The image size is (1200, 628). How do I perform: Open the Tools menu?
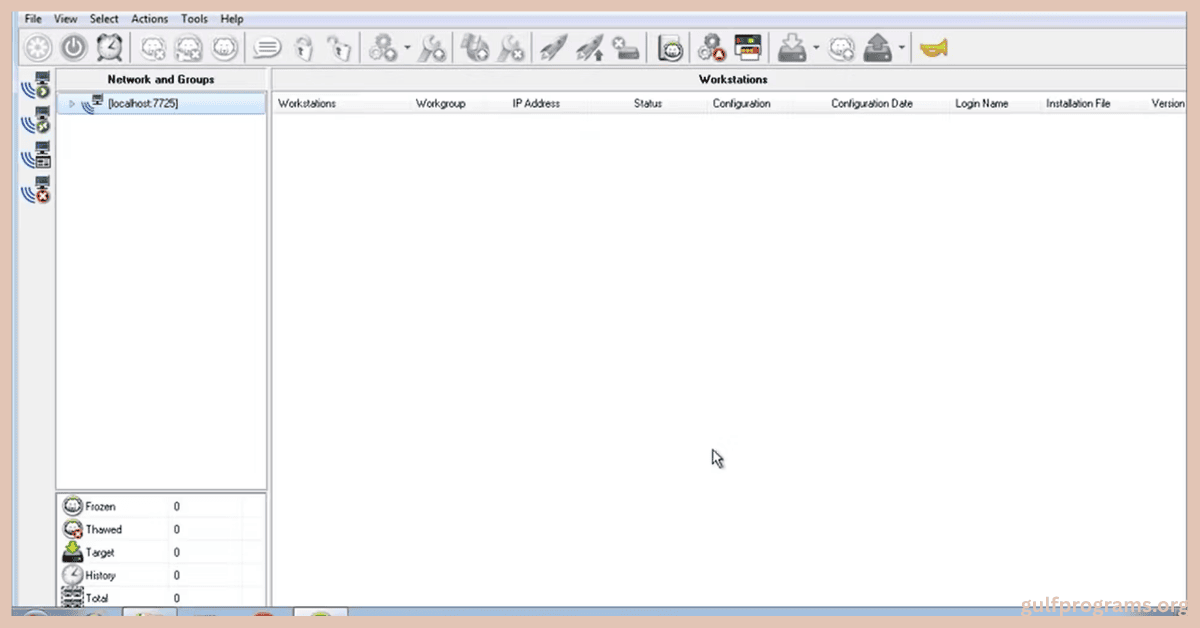(194, 19)
